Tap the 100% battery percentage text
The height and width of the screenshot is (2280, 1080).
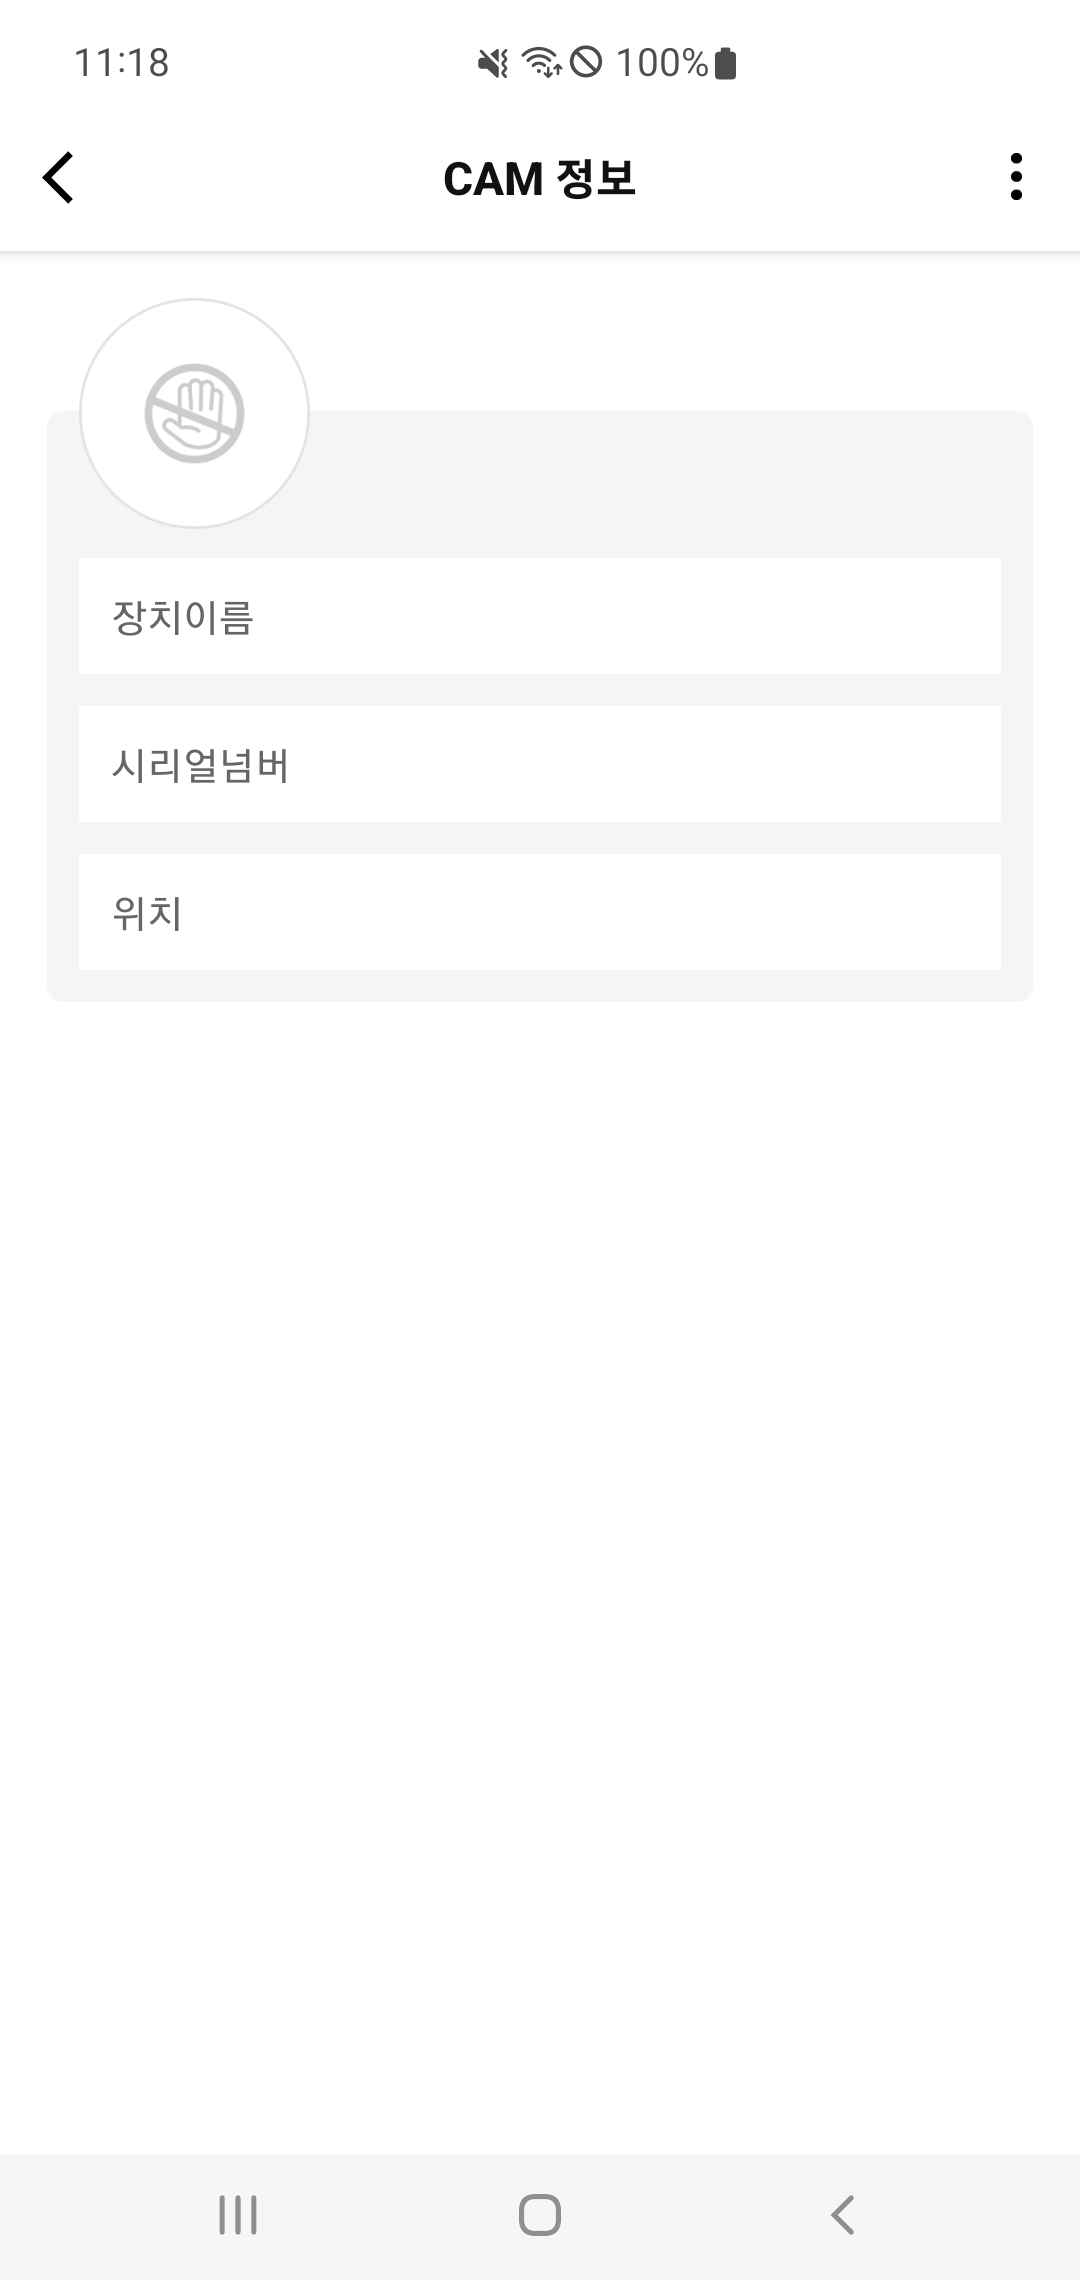tap(662, 63)
